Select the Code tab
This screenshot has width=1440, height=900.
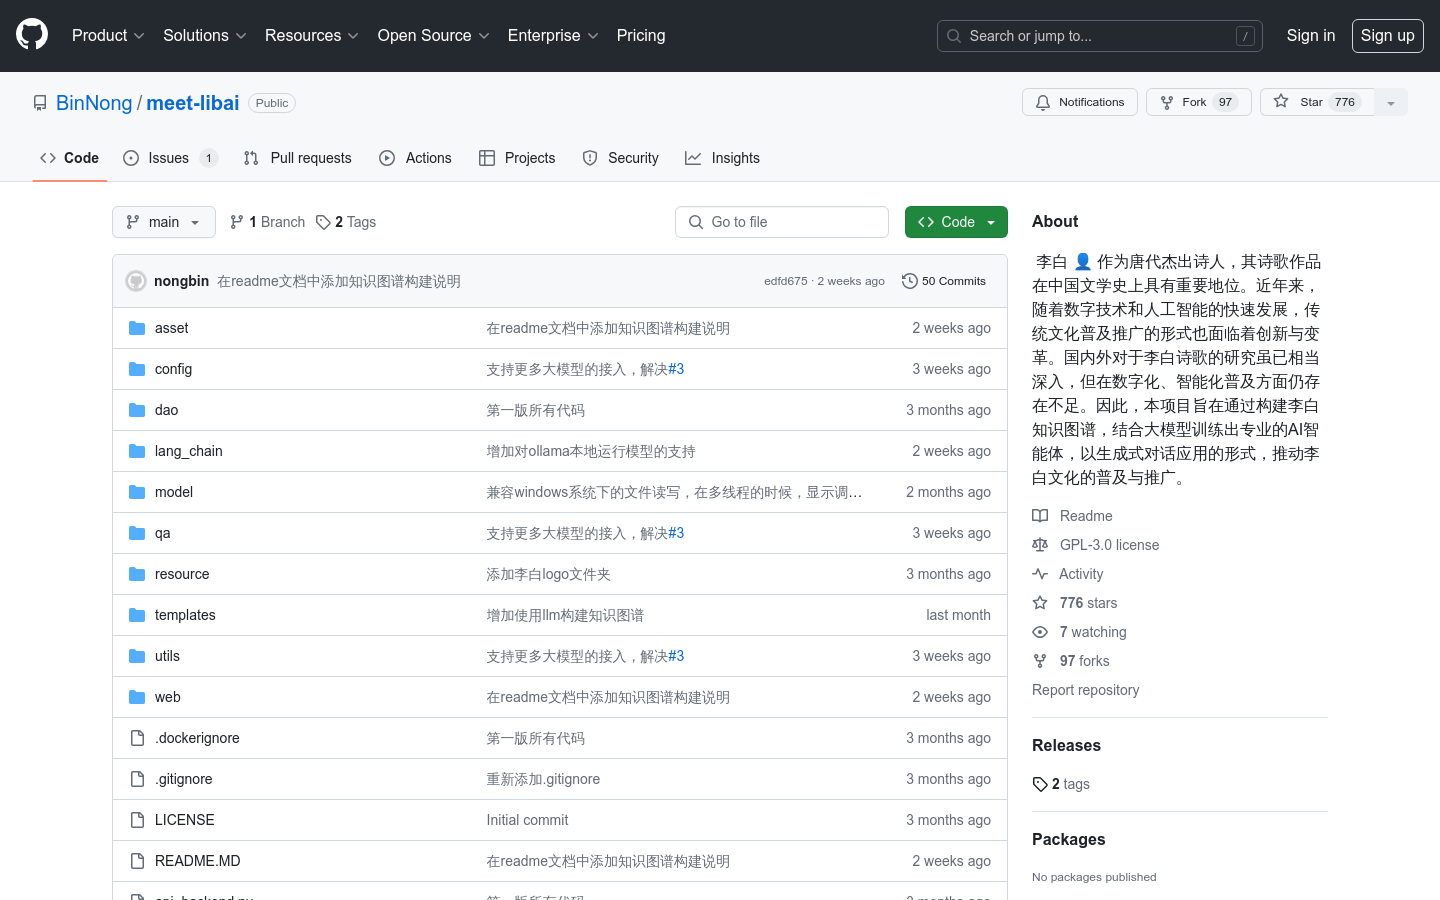pyautogui.click(x=69, y=158)
